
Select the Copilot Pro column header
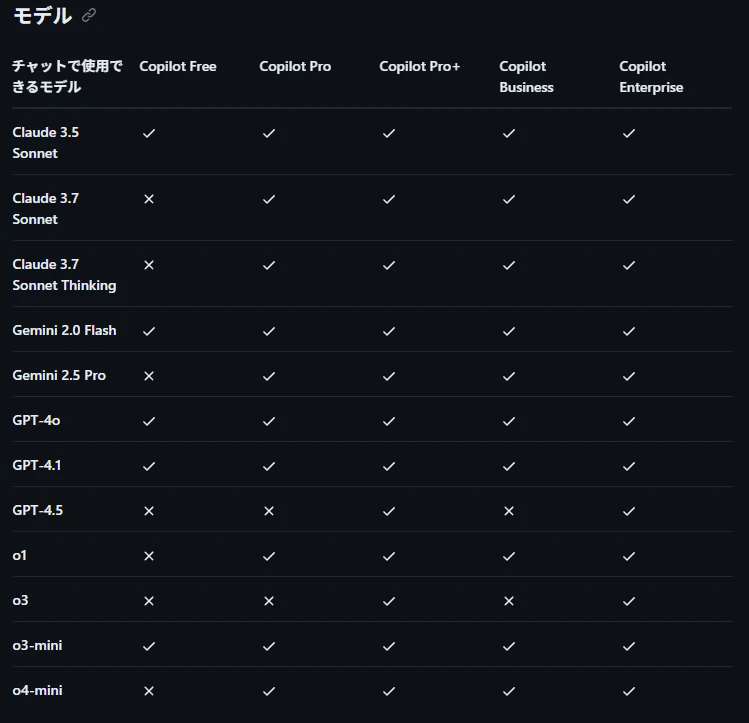point(295,66)
